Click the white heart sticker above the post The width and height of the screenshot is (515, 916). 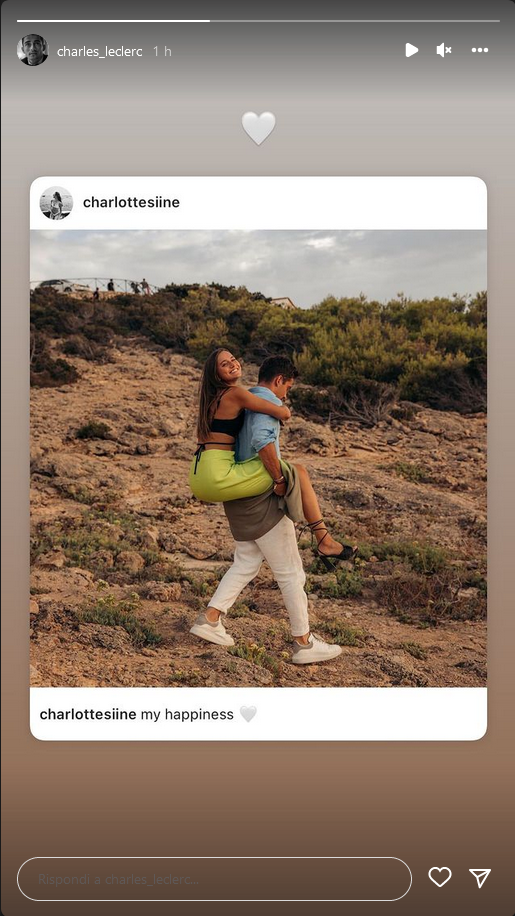(259, 128)
